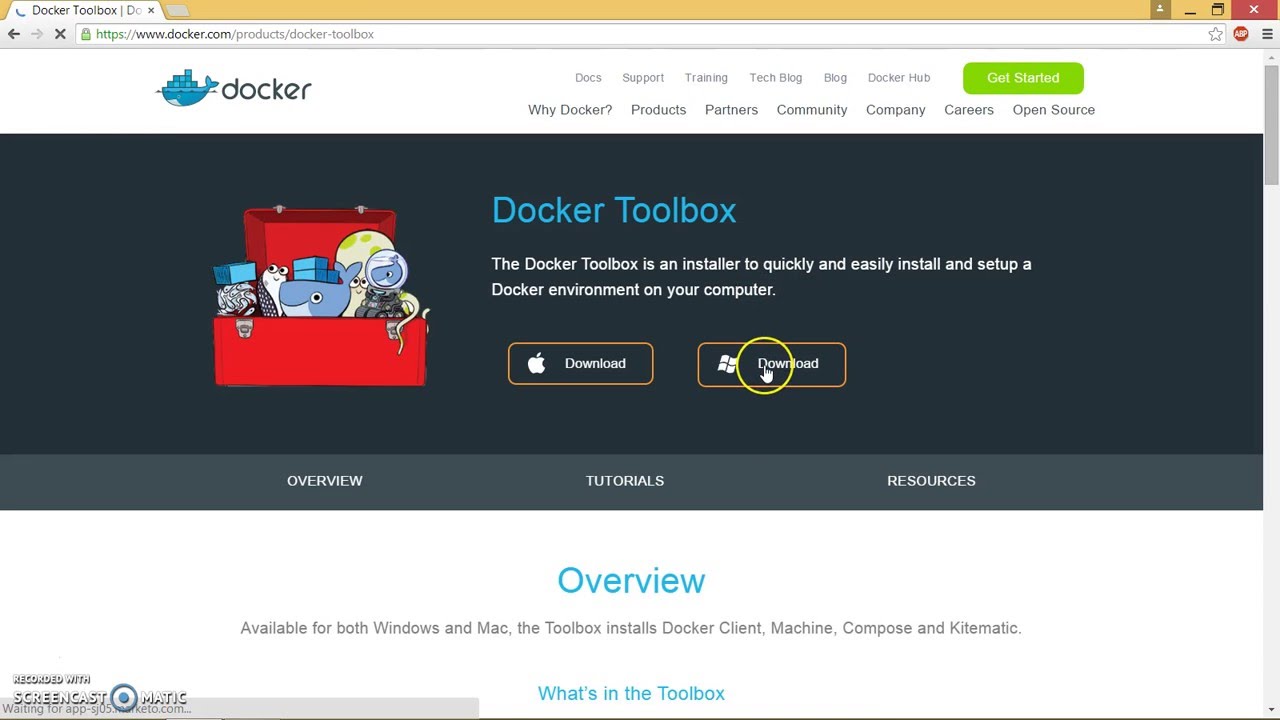Close the Docker Toolbox browser tab
This screenshot has width=1280, height=720.
[x=153, y=10]
